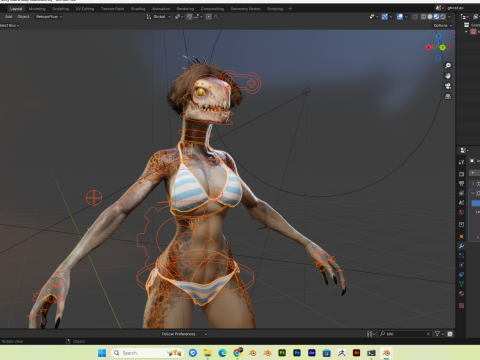480x360 pixels.
Task: Open the Object Constraints properties icon
Action: pyautogui.click(x=461, y=274)
